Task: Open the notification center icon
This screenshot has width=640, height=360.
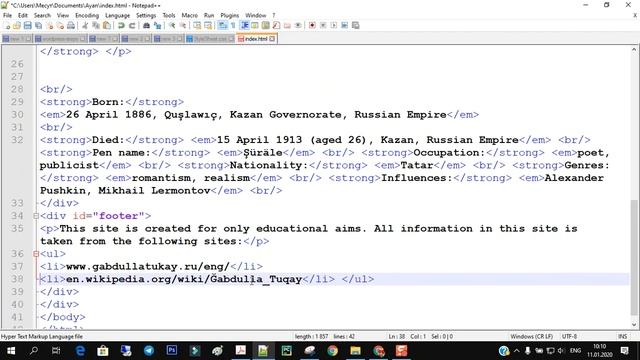Action: point(624,351)
